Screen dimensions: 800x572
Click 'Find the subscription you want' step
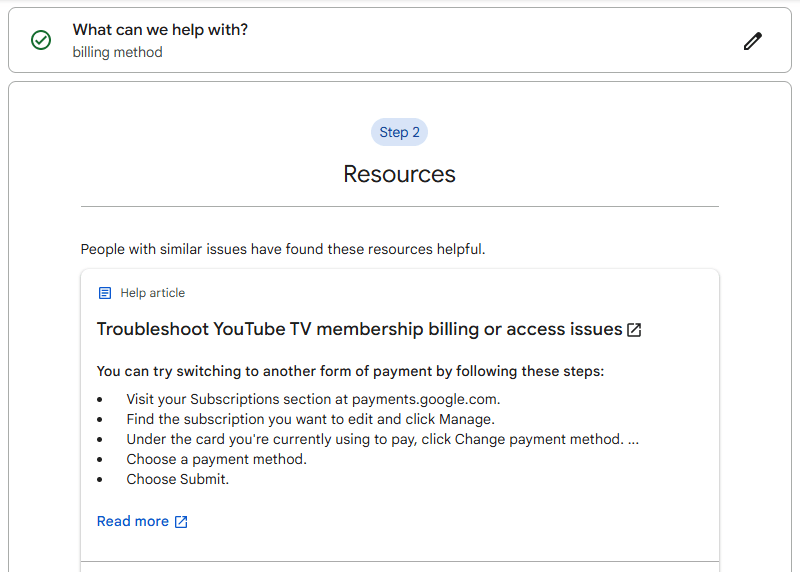pyautogui.click(x=311, y=419)
